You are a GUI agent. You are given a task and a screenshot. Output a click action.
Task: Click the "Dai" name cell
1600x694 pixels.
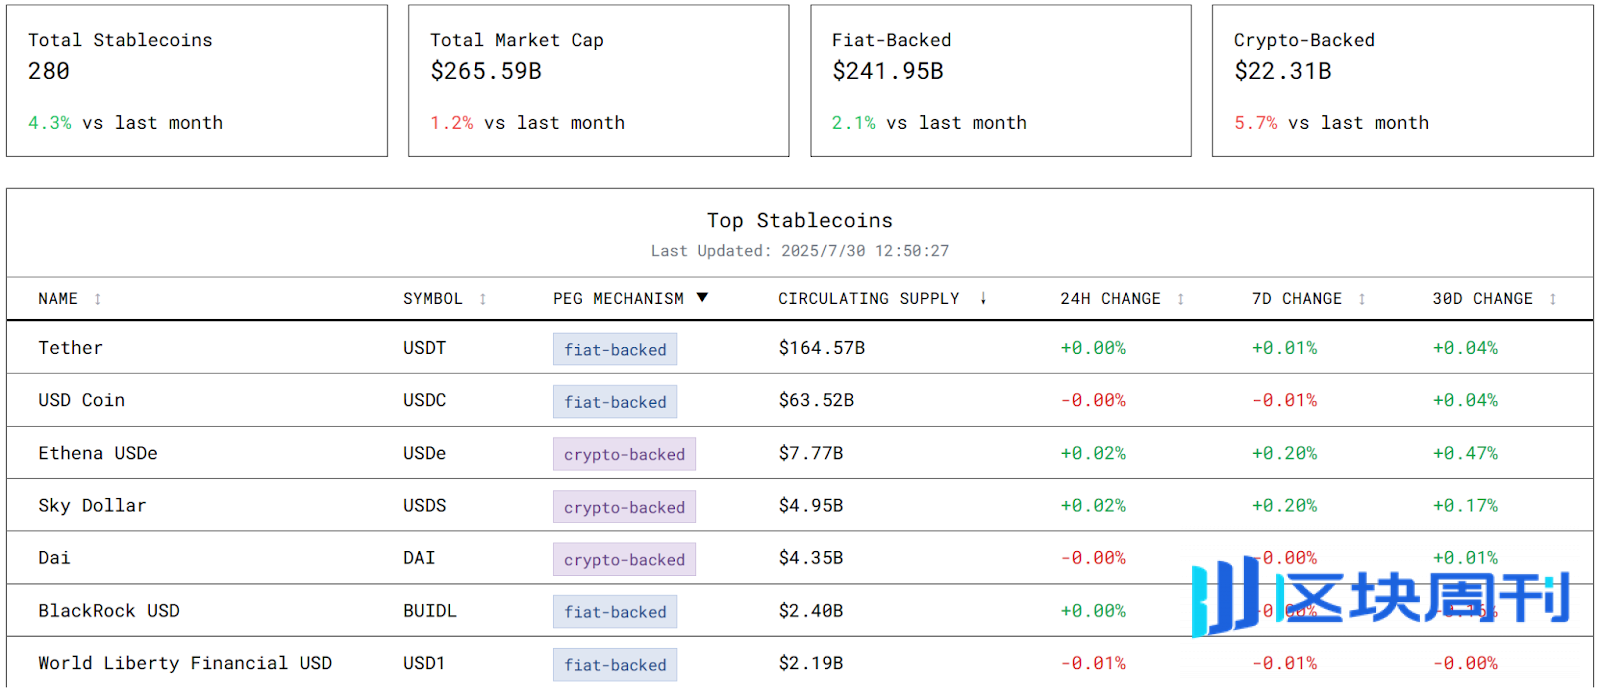(x=54, y=558)
